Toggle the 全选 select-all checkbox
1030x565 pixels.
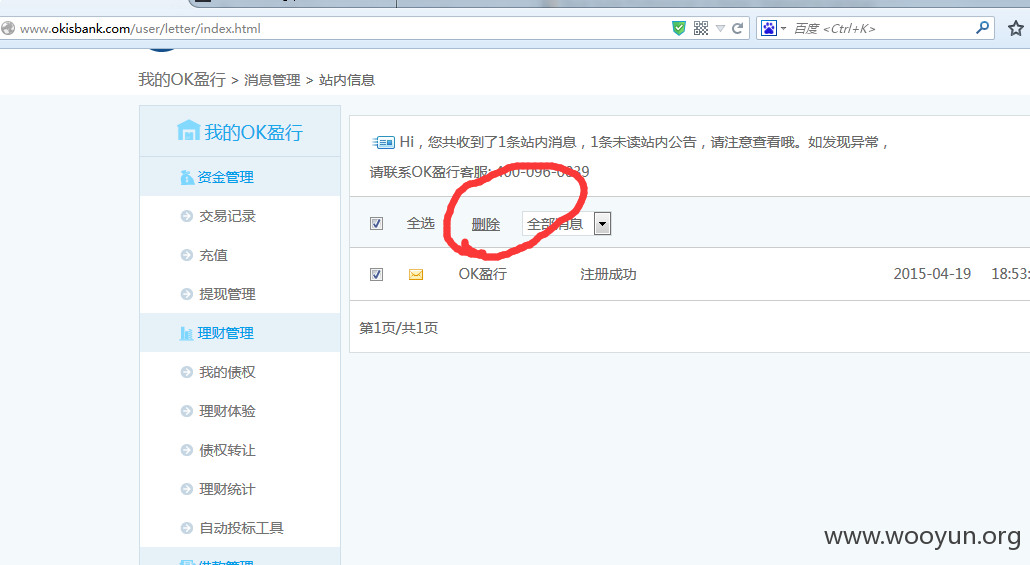(x=376, y=223)
